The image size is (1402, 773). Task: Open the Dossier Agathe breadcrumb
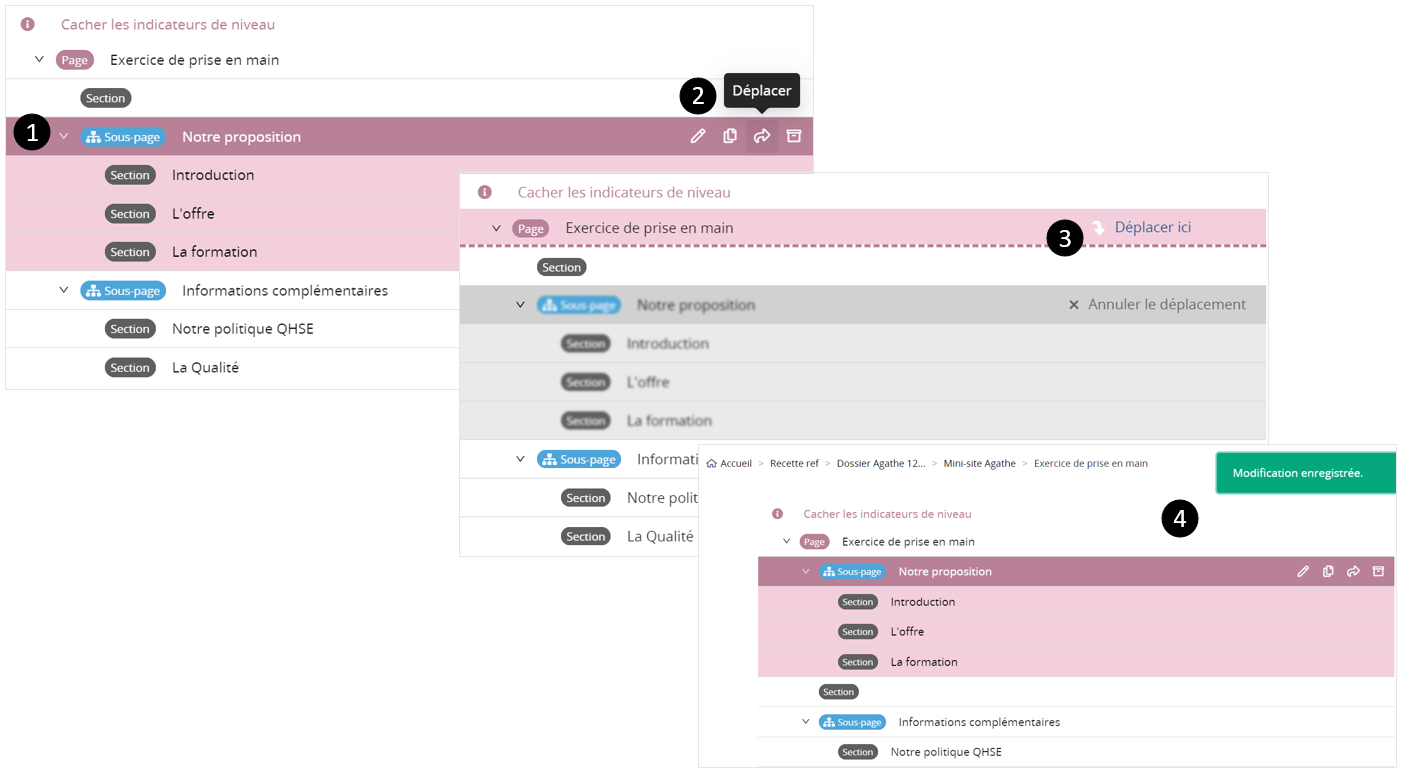tap(880, 464)
